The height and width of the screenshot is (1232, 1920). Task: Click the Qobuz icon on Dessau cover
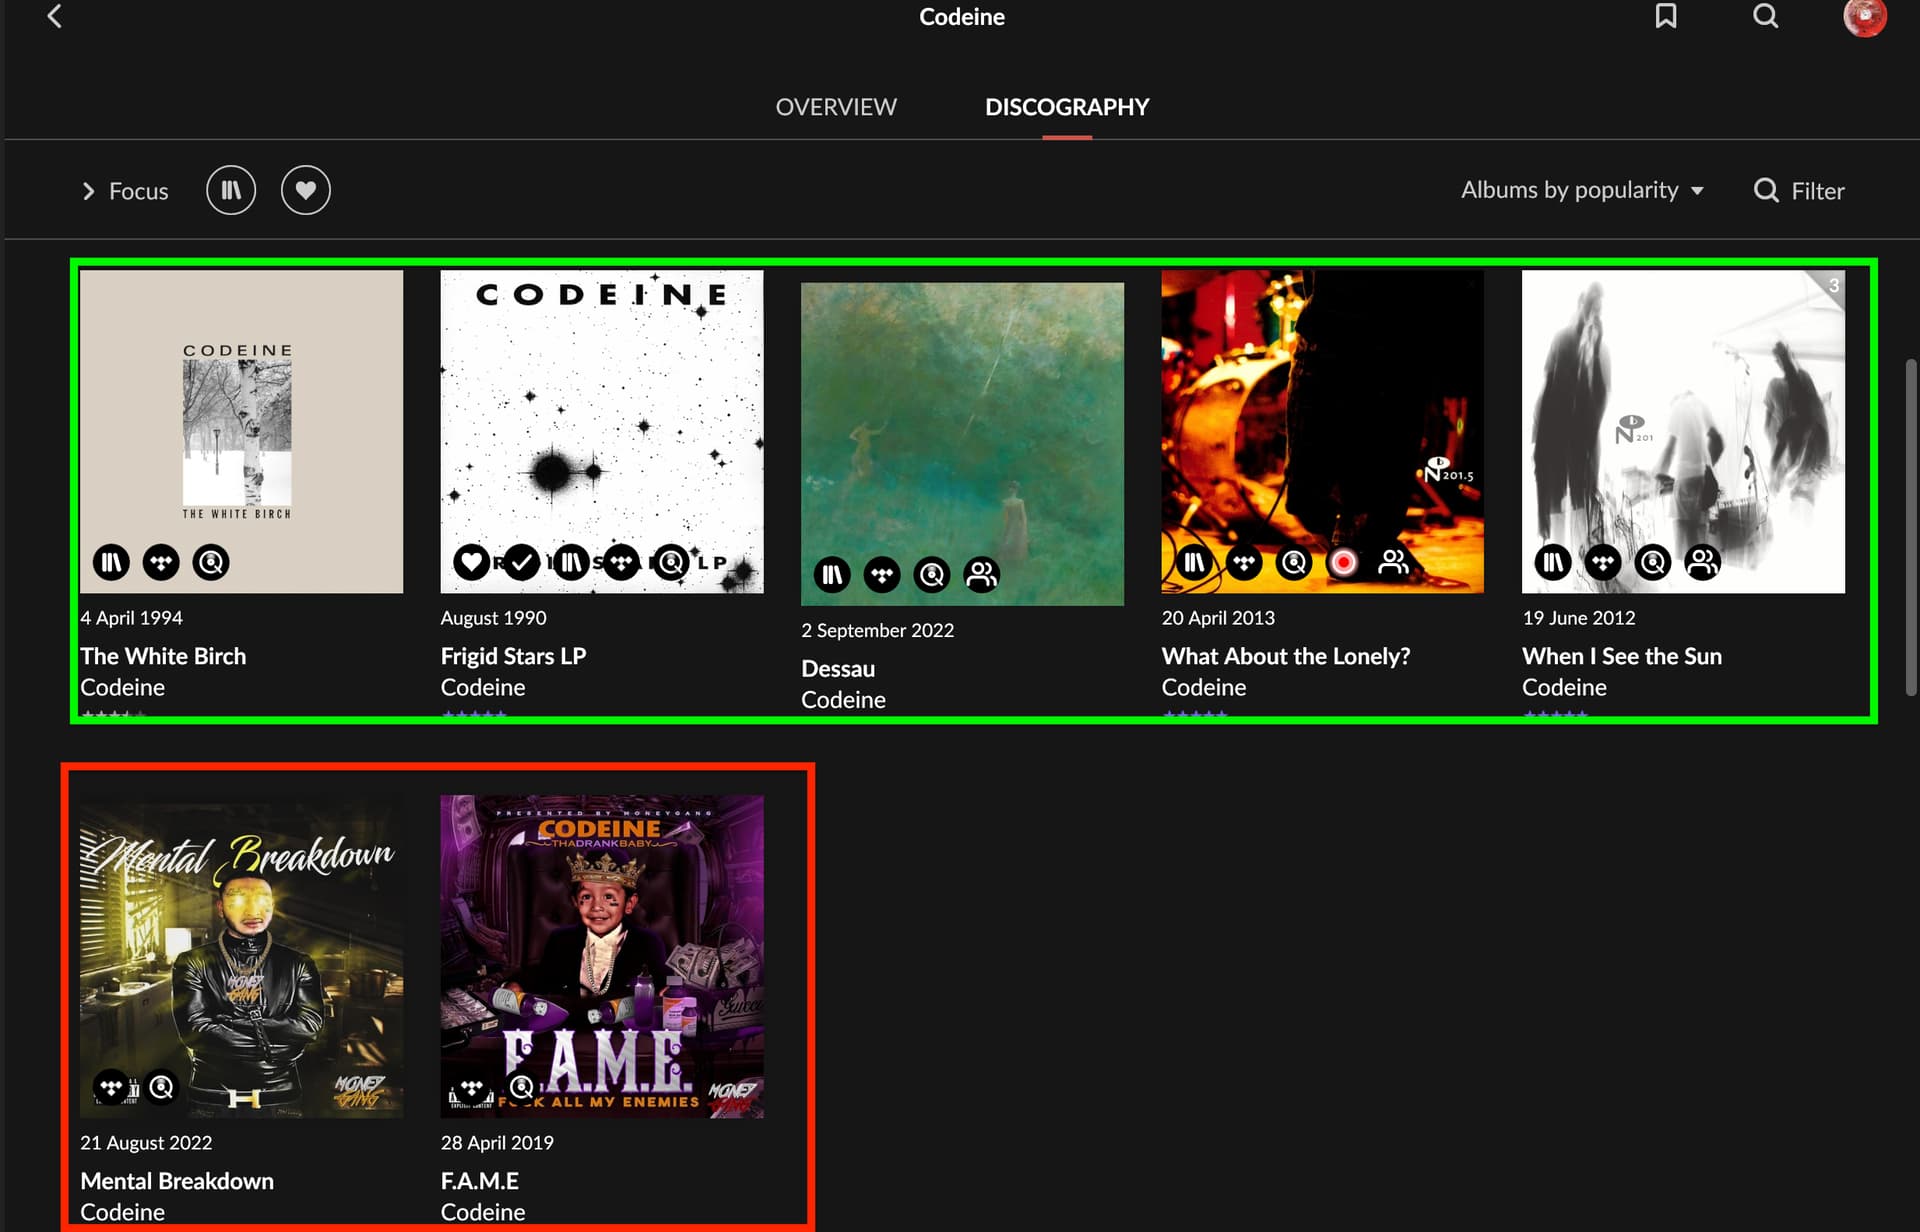click(932, 574)
